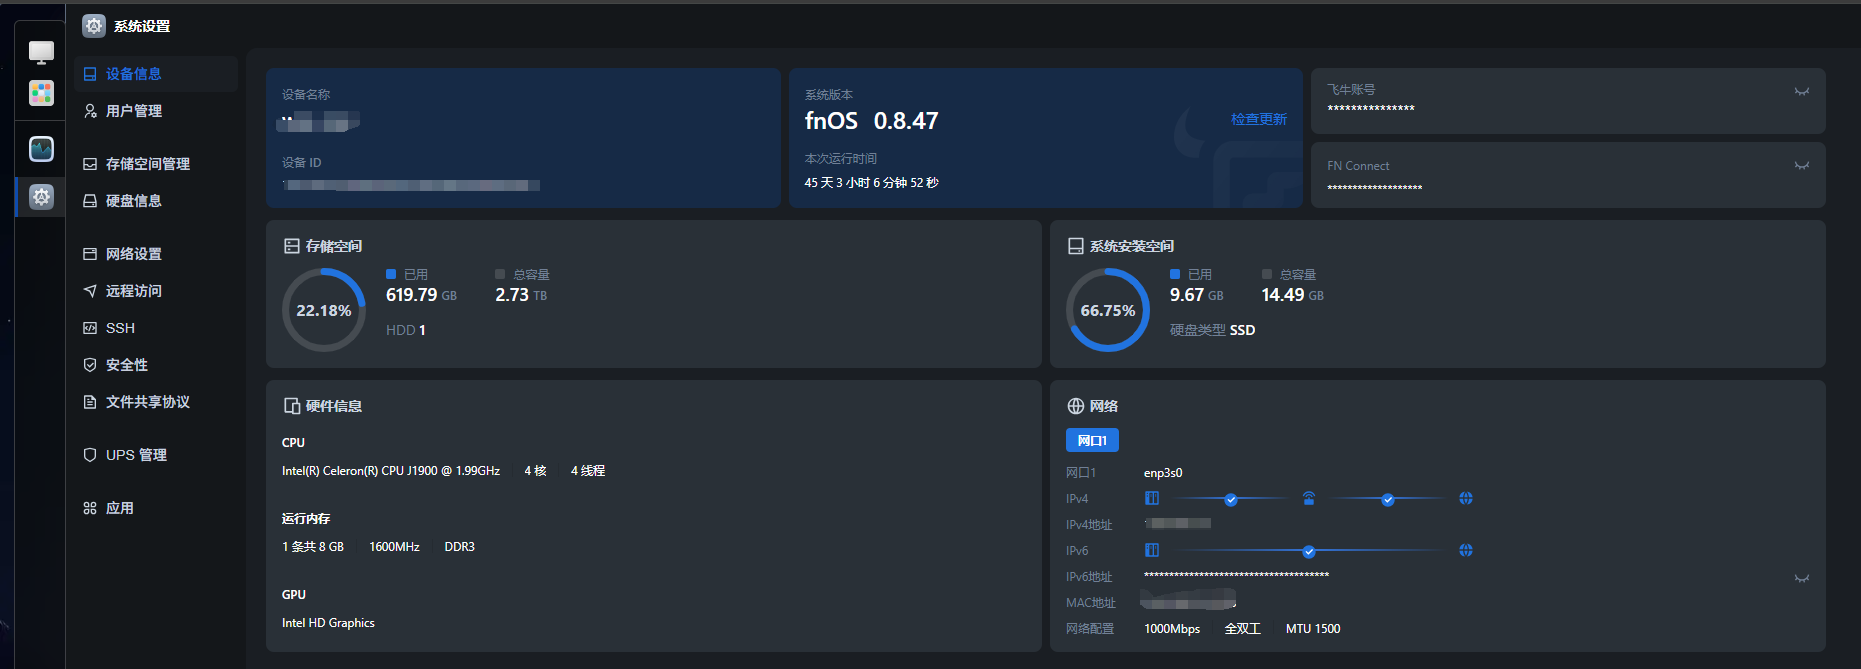Image resolution: width=1861 pixels, height=669 pixels.
Task: Click 硬盘类型 SSD text
Action: 1212,330
